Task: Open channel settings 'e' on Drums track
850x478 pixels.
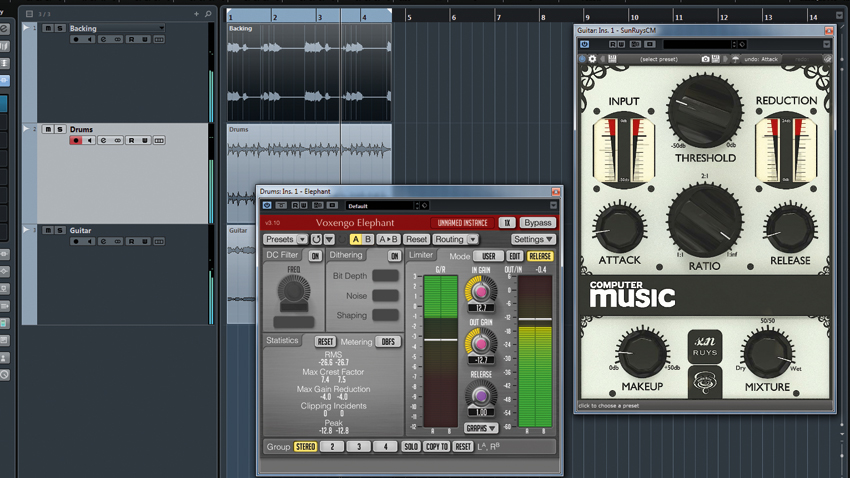Action: point(103,140)
